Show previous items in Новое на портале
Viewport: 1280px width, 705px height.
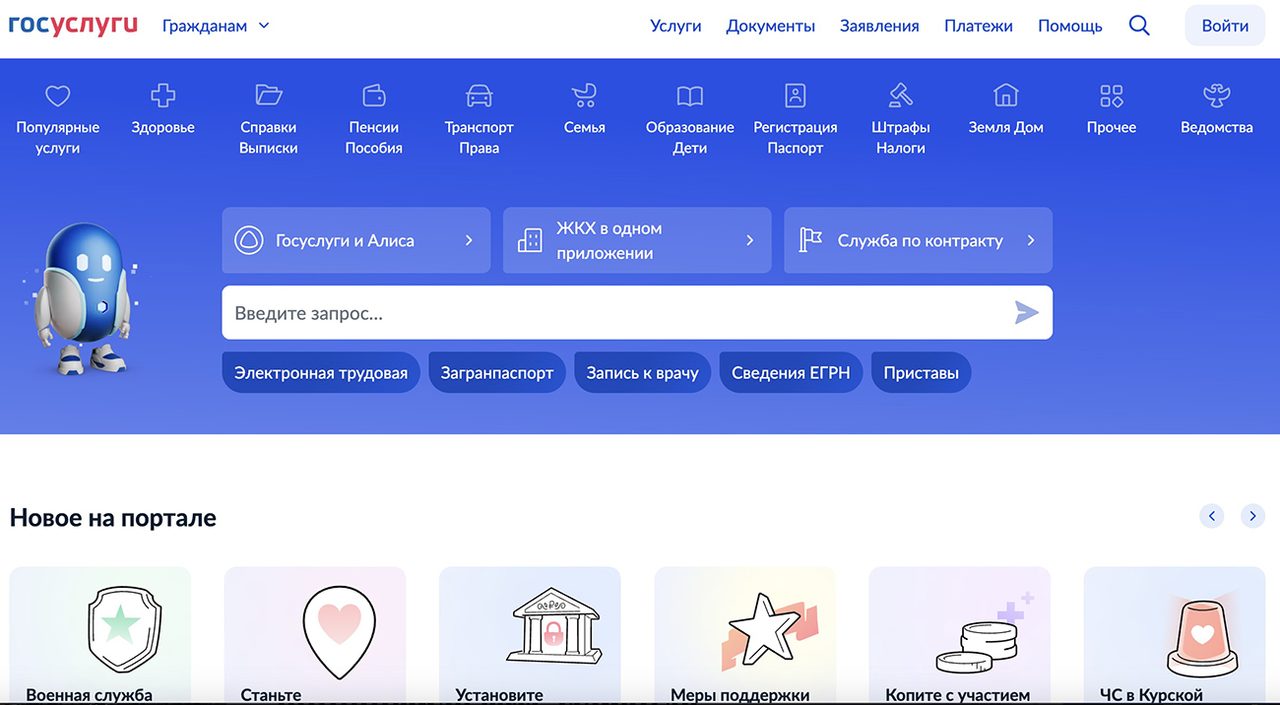point(1212,516)
